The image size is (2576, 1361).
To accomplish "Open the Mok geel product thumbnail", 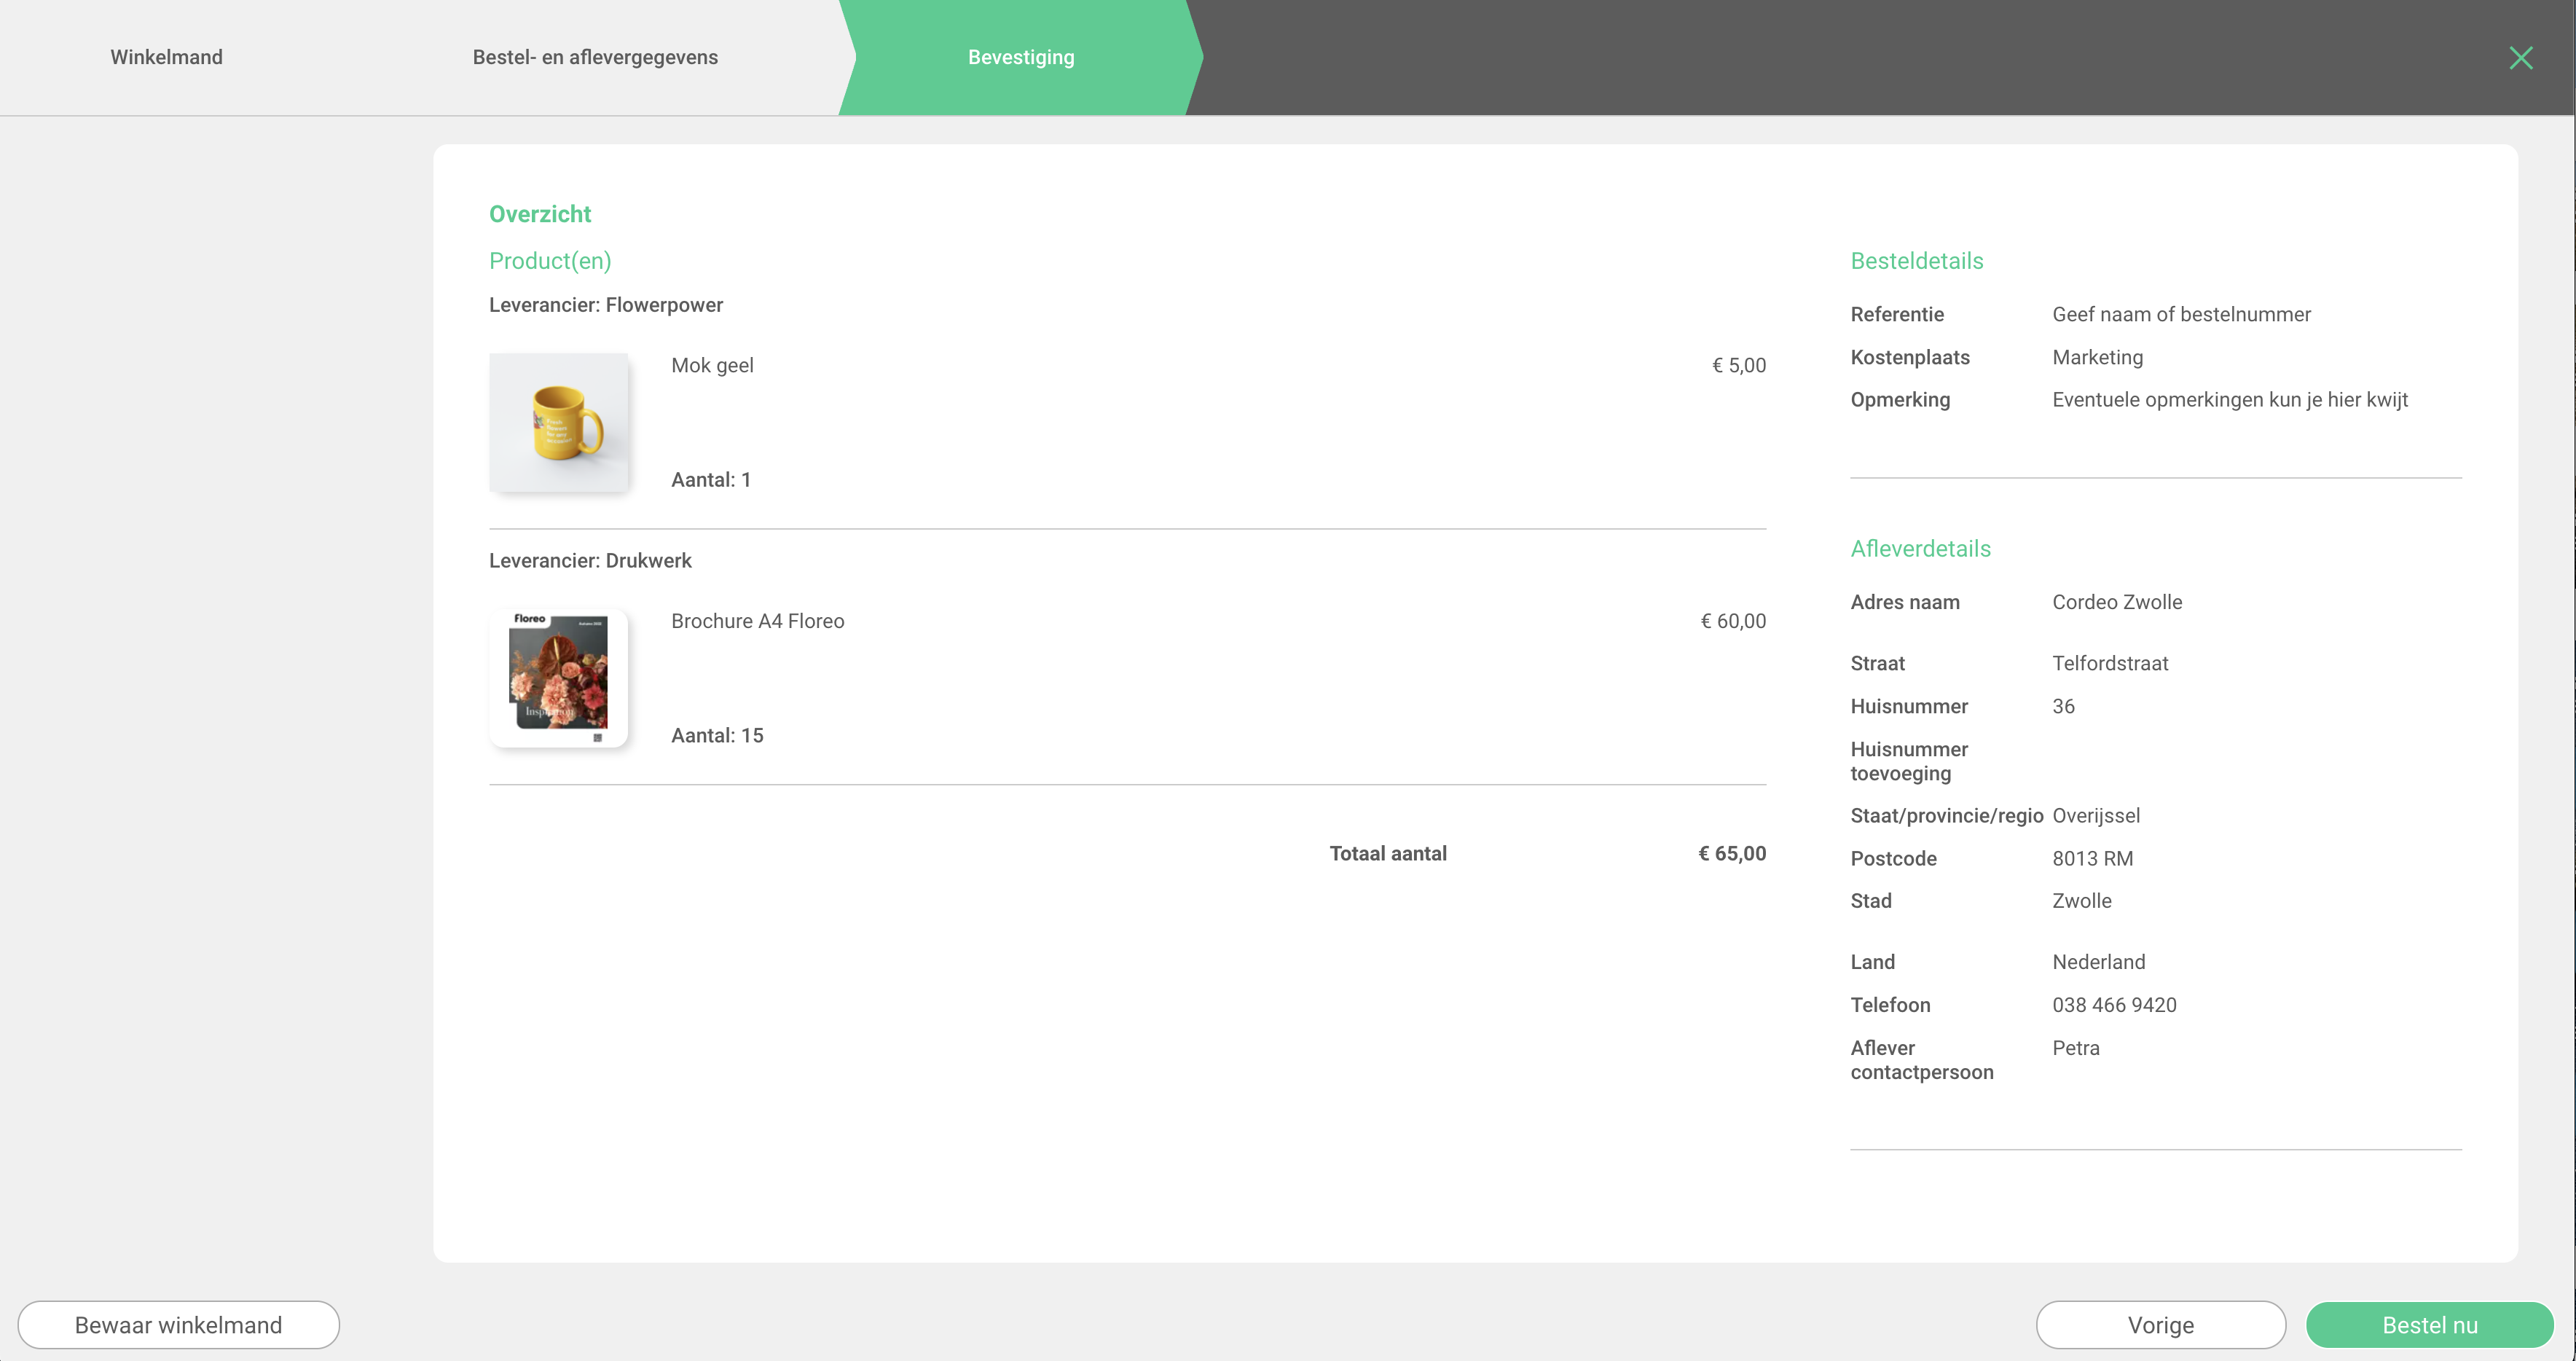I will coord(558,422).
